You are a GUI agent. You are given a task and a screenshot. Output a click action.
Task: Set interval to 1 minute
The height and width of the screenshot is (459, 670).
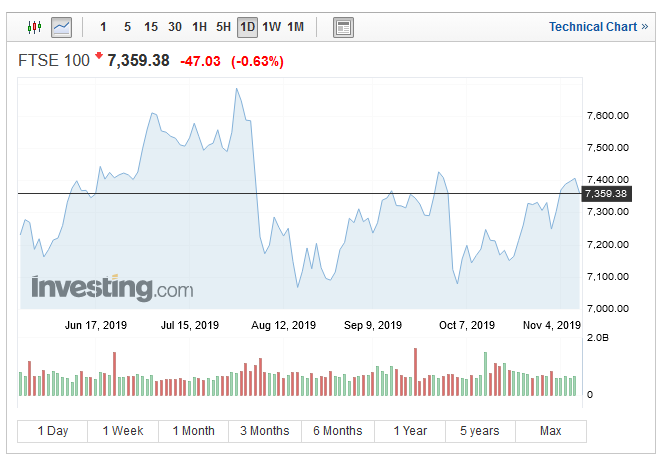(103, 27)
